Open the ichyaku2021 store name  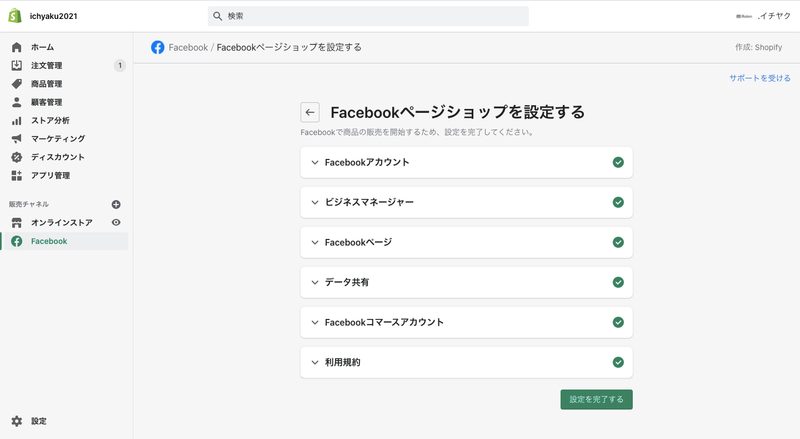pyautogui.click(x=54, y=16)
